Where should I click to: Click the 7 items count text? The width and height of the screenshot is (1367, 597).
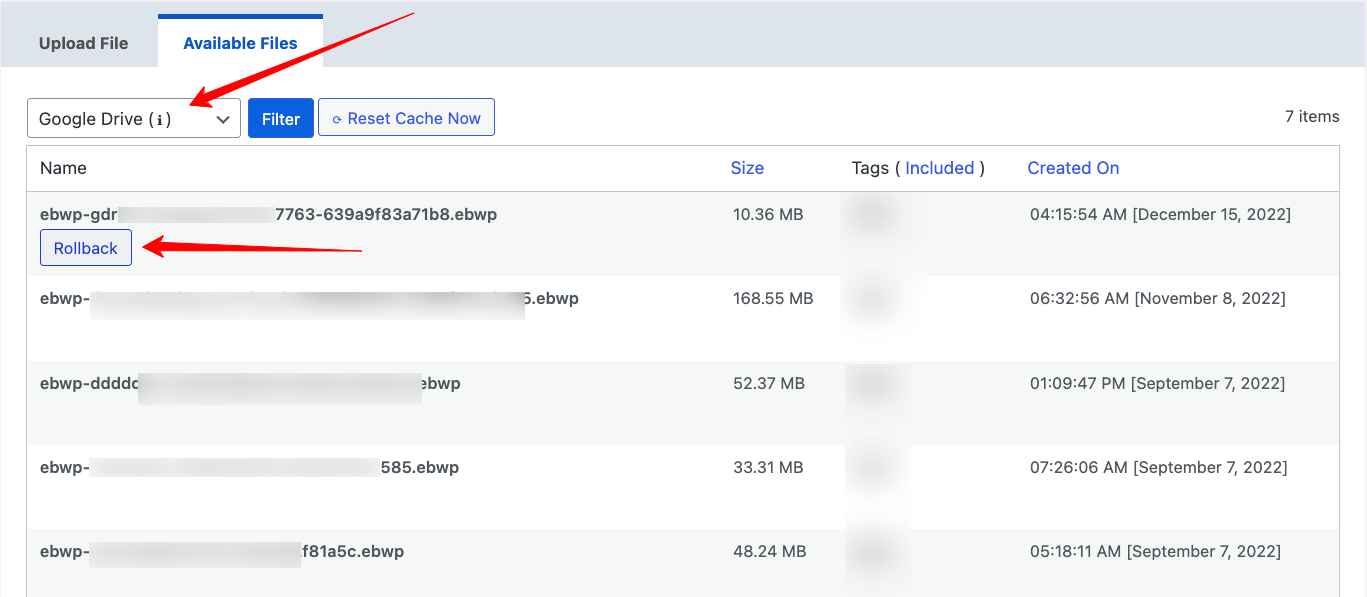(x=1311, y=117)
